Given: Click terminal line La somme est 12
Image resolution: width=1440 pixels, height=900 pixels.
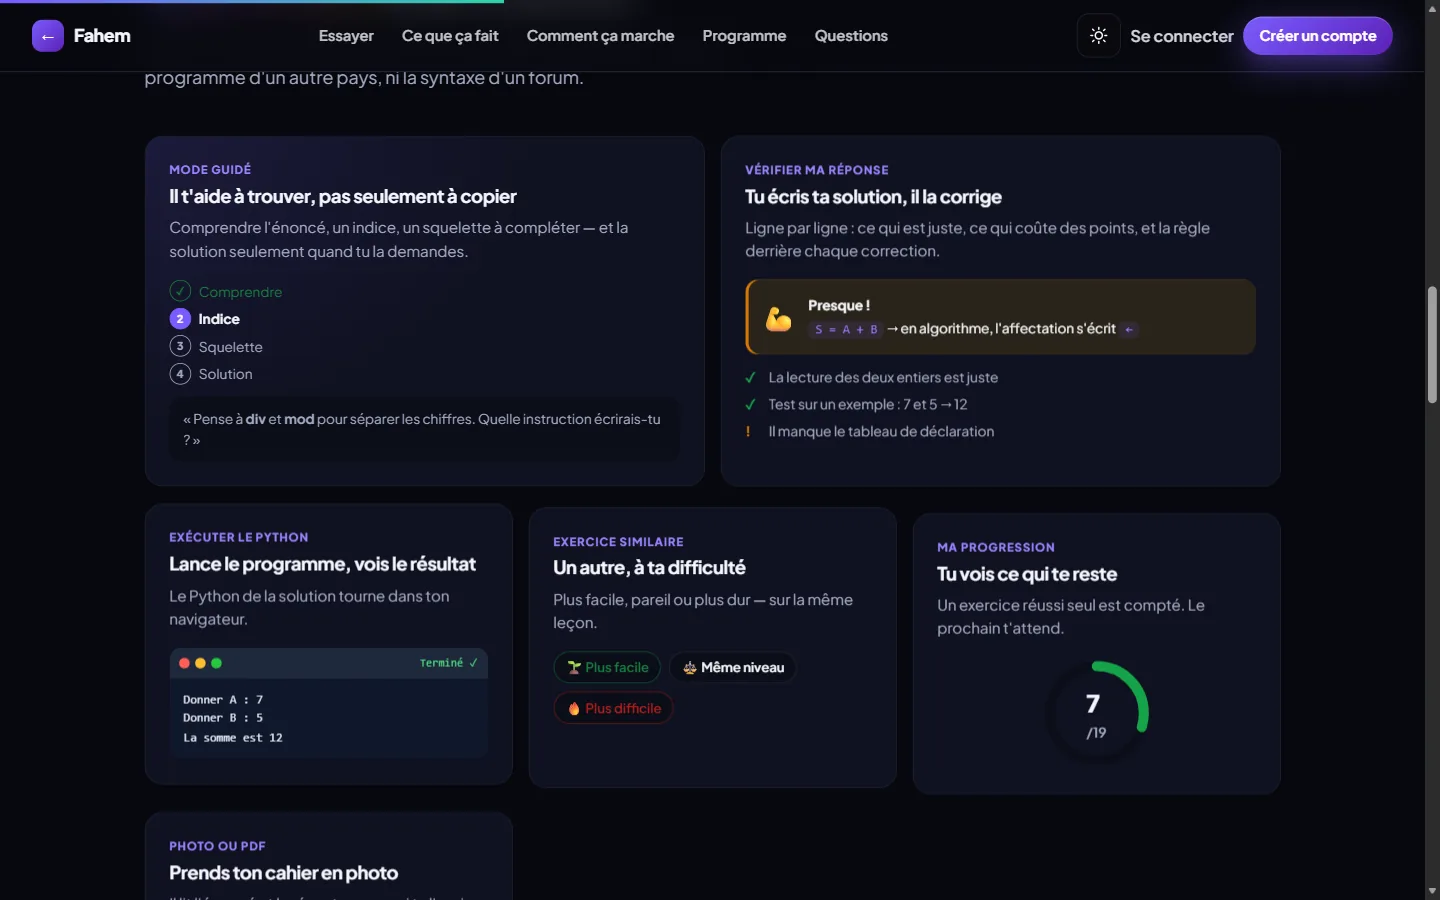Looking at the screenshot, I should click(x=233, y=738).
